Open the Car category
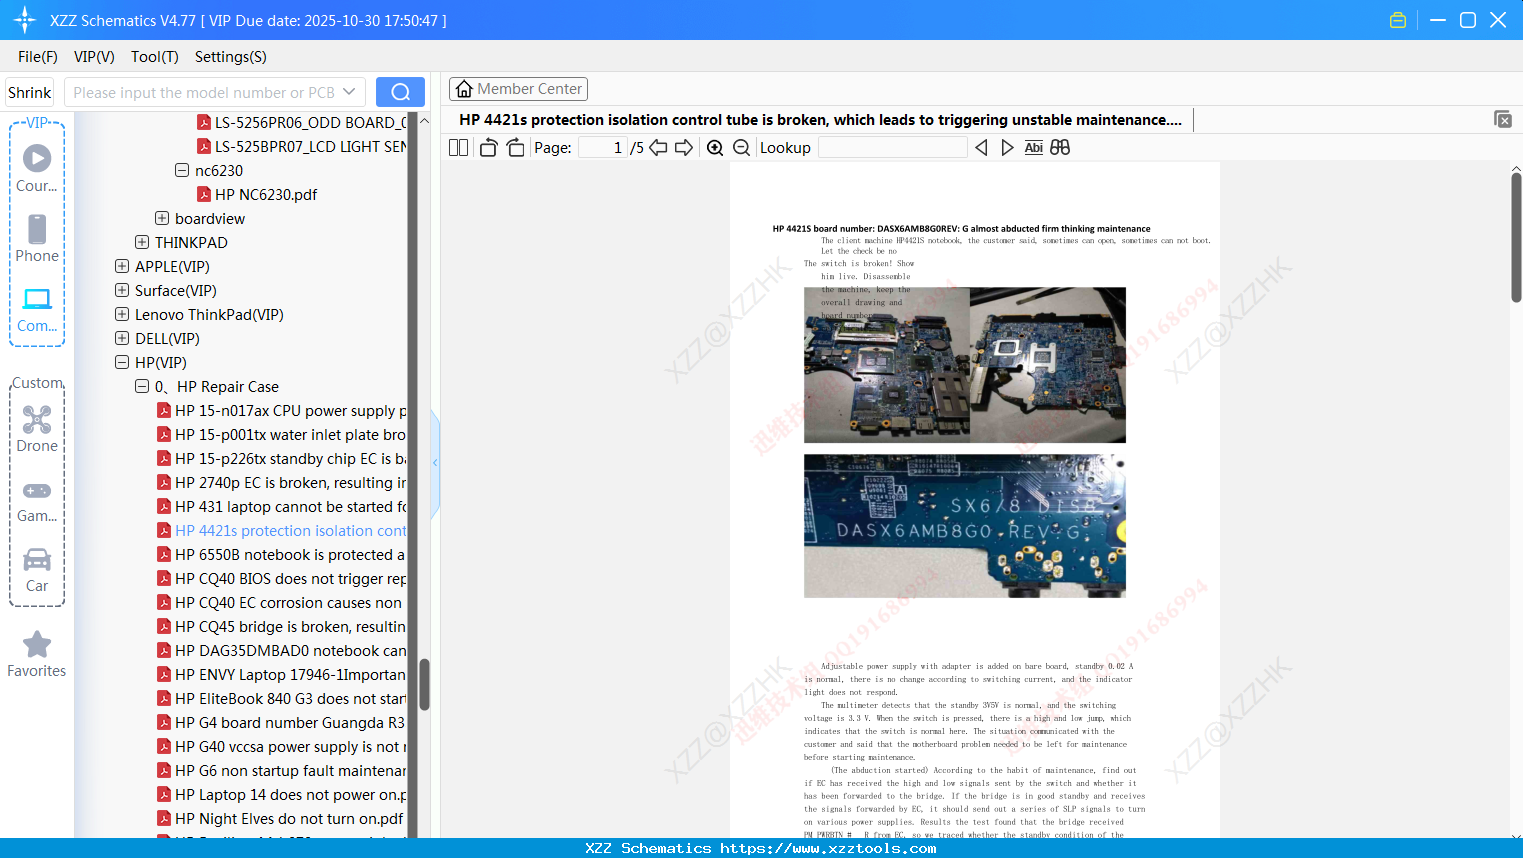This screenshot has width=1523, height=858. (37, 570)
